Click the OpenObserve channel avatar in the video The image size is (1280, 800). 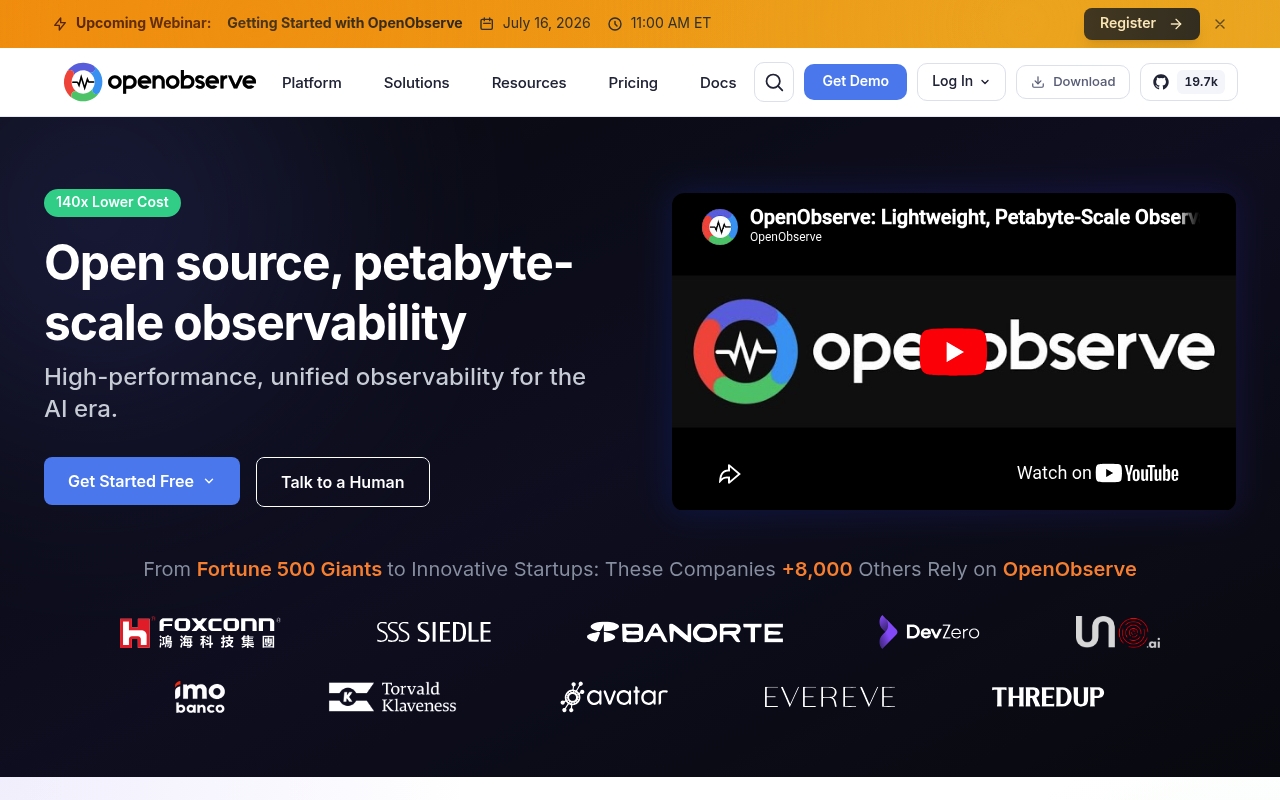pos(720,227)
